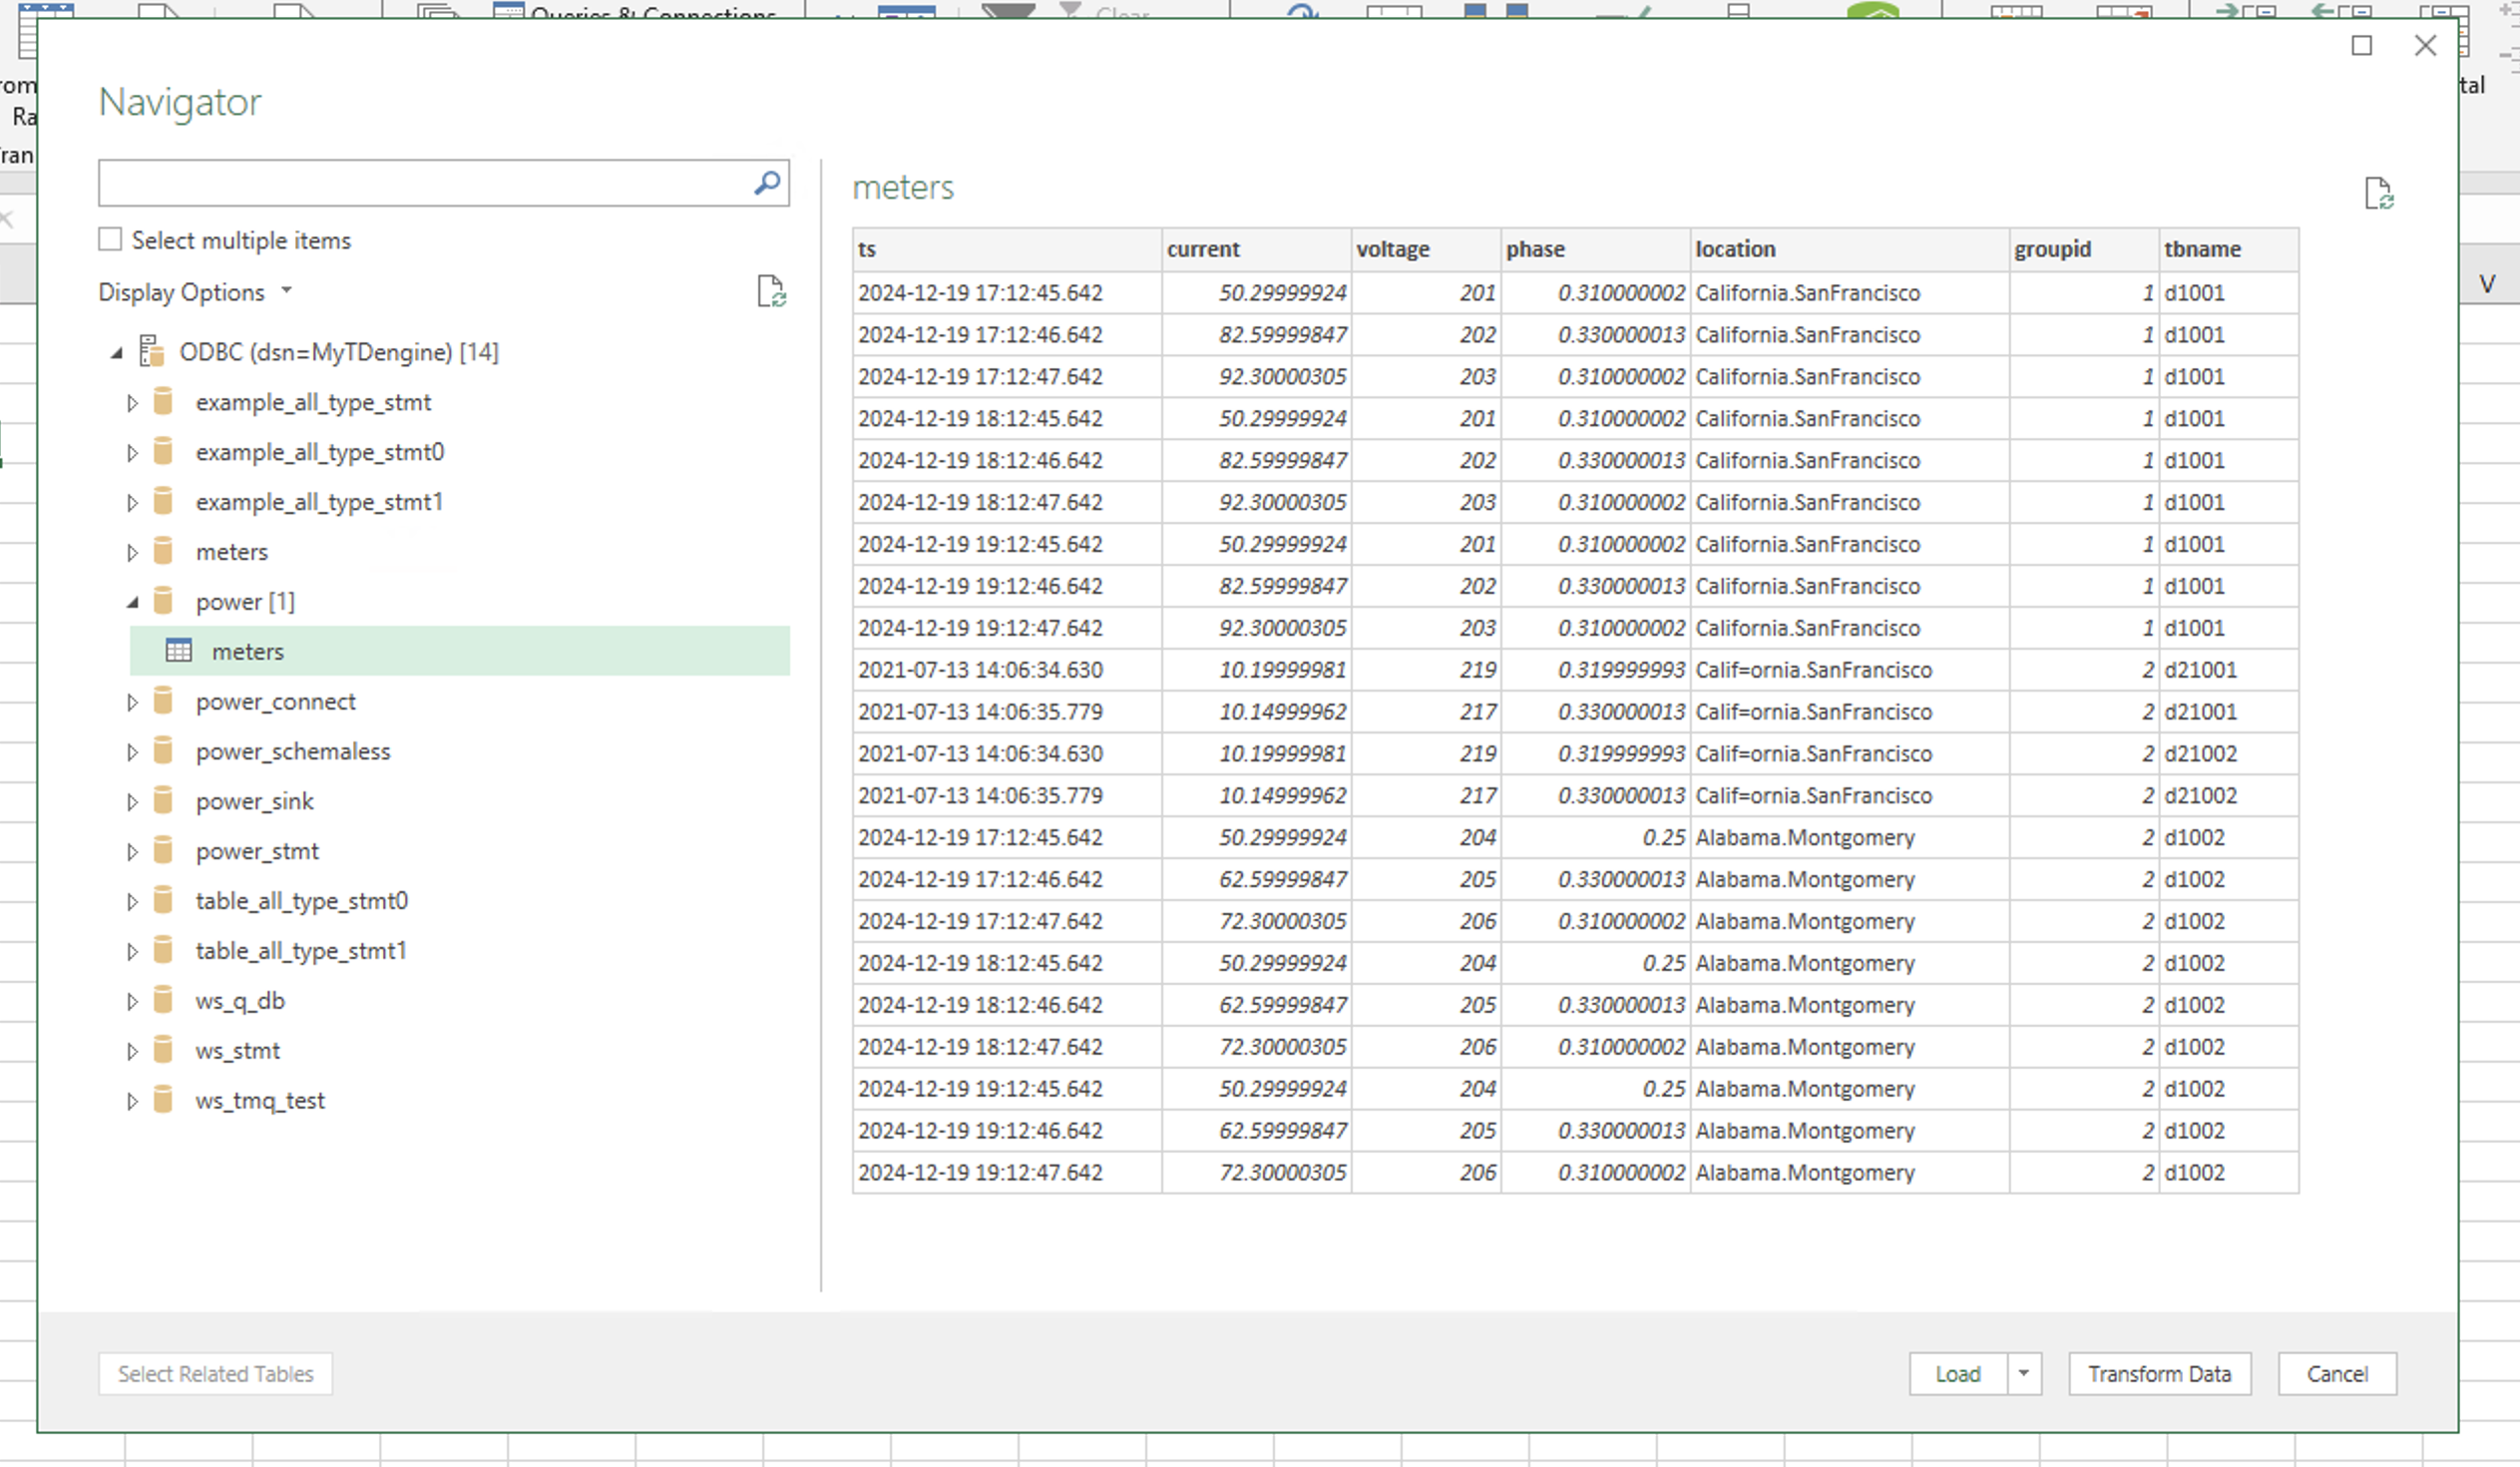Viewport: 2520px width, 1467px height.
Task: Click the search icon in Navigator
Action: (764, 189)
